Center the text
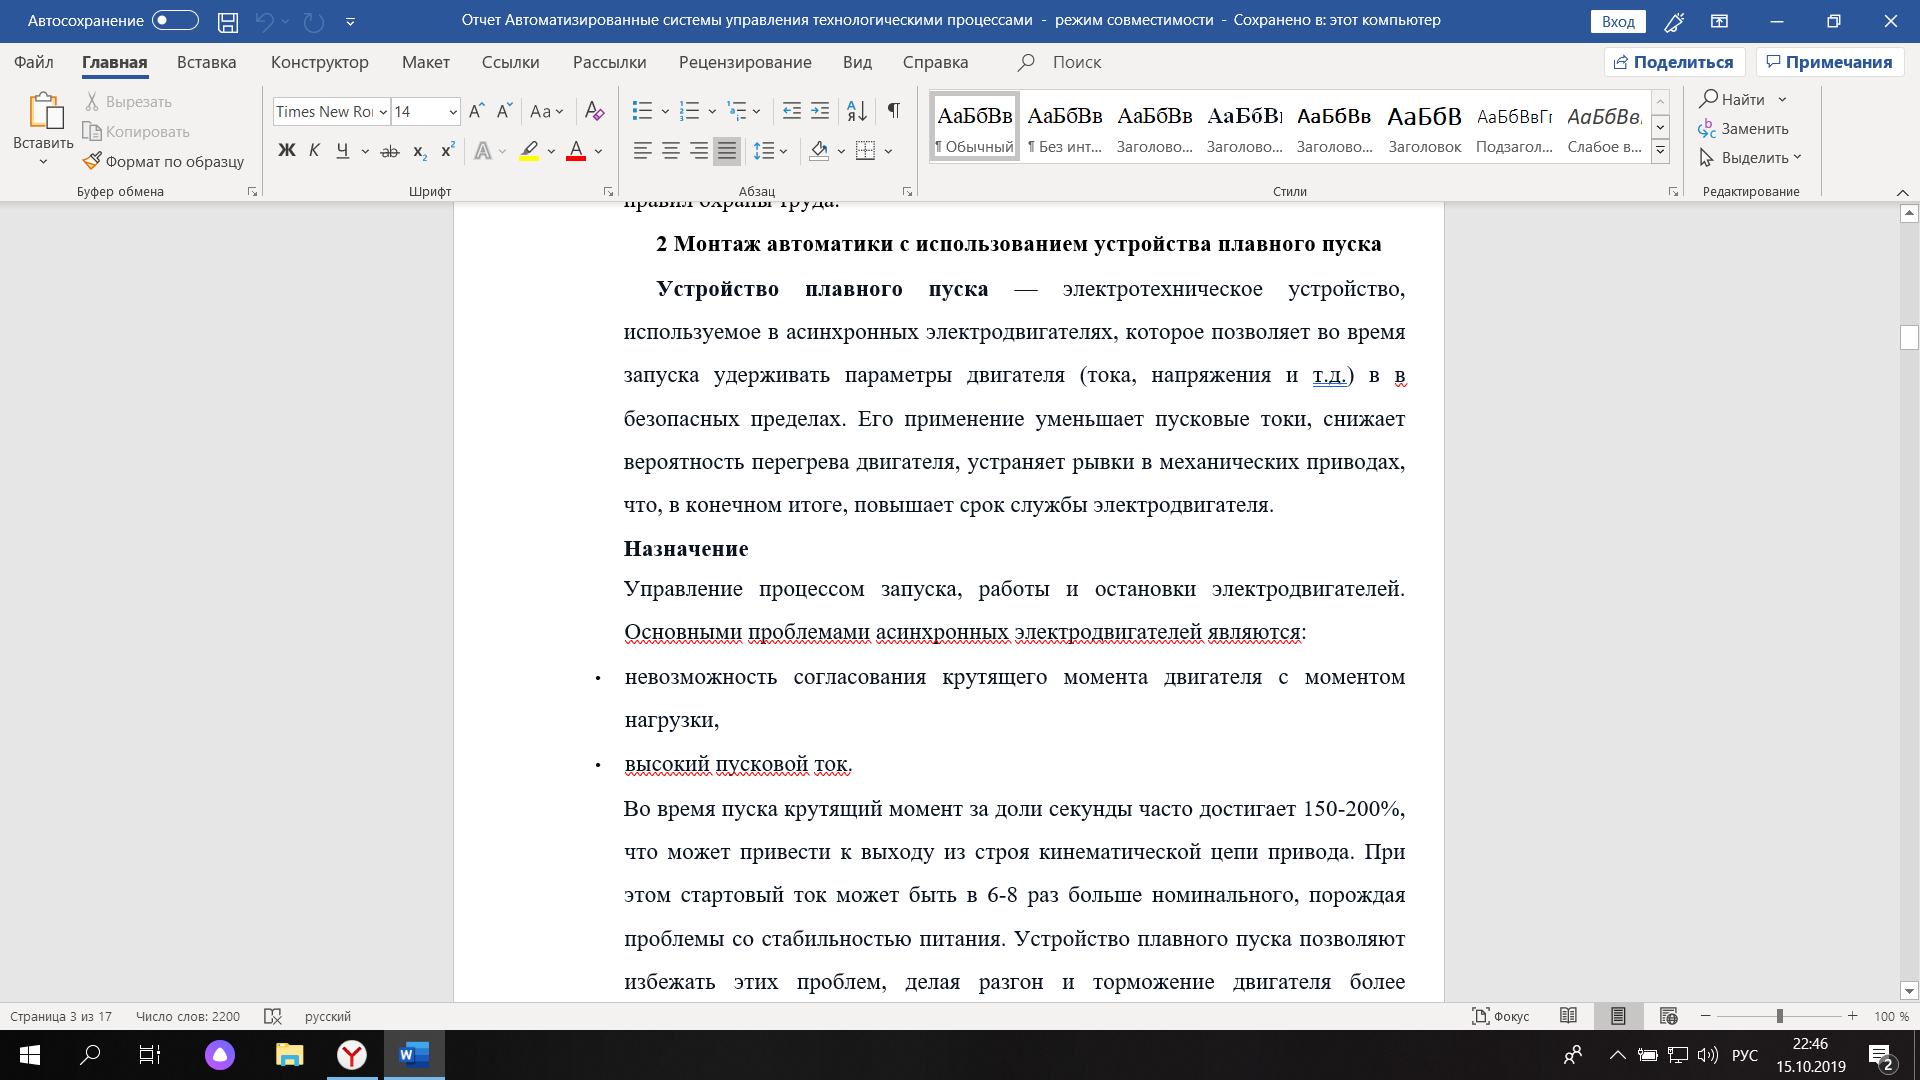1920x1080 pixels. tap(671, 151)
